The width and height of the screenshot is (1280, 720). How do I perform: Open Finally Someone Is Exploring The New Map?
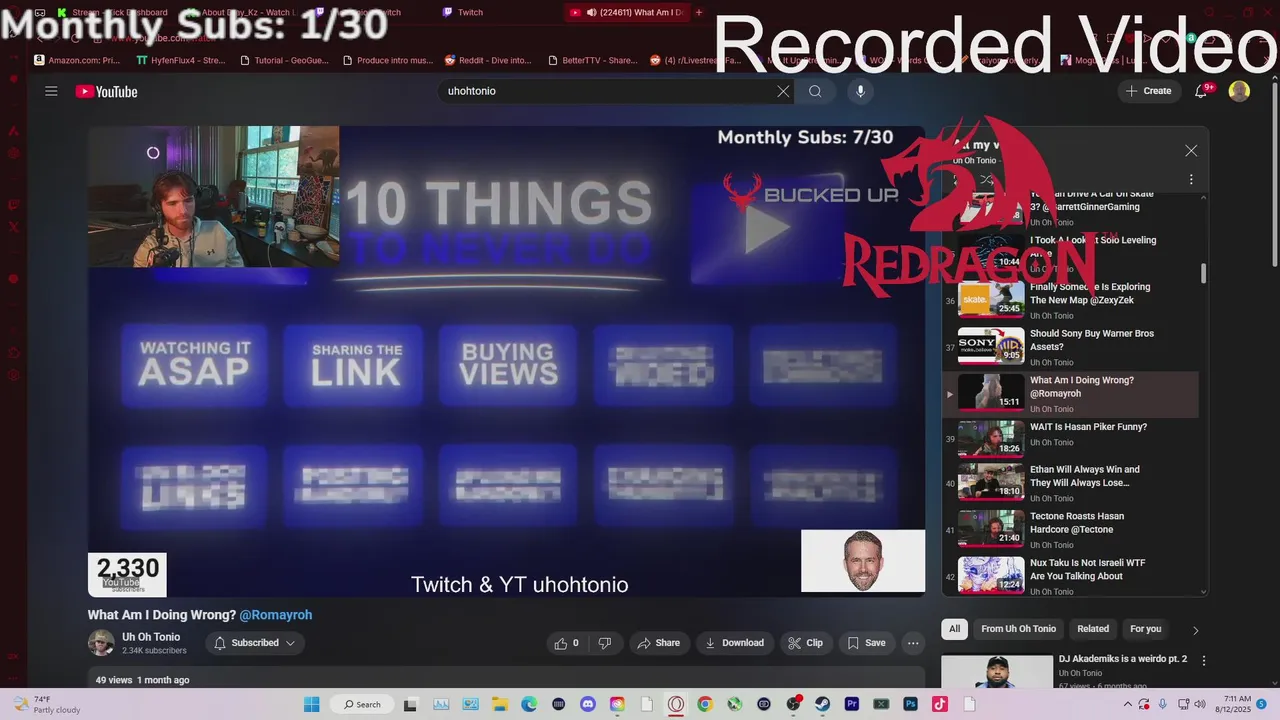click(1070, 300)
